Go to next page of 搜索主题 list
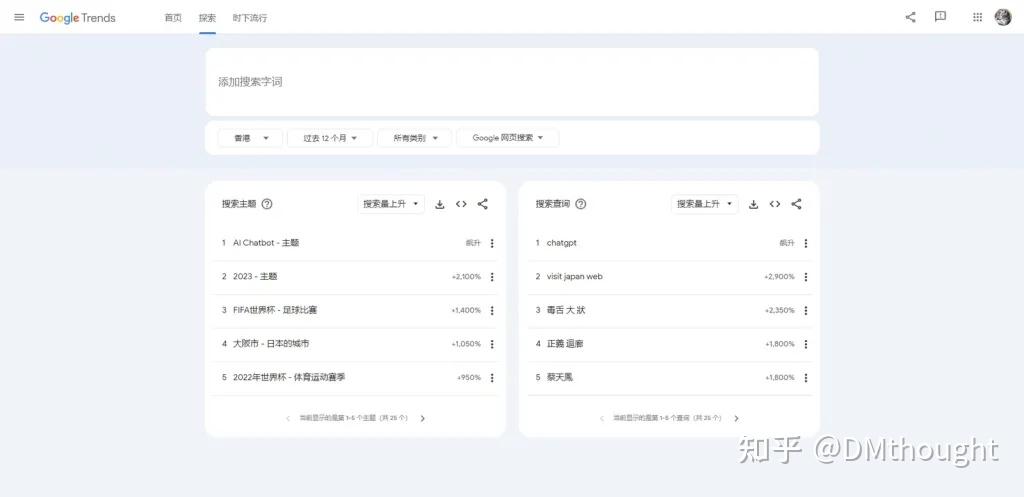 click(x=423, y=418)
